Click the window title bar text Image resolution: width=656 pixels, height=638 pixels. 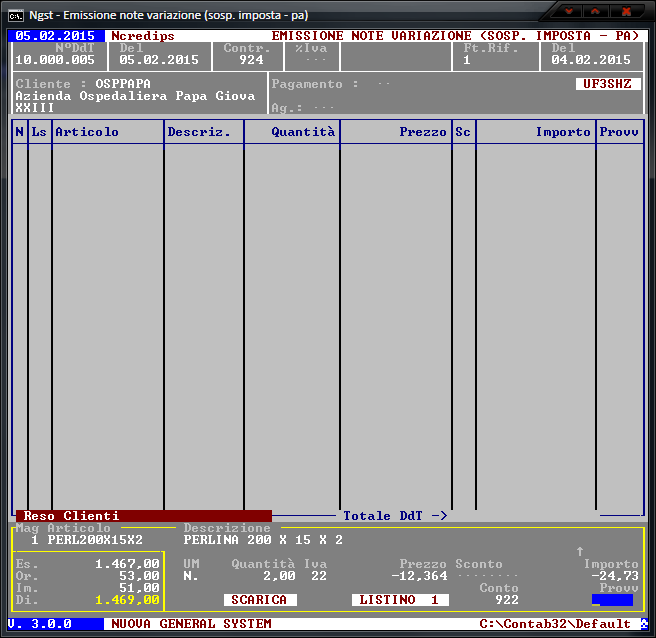pos(169,15)
